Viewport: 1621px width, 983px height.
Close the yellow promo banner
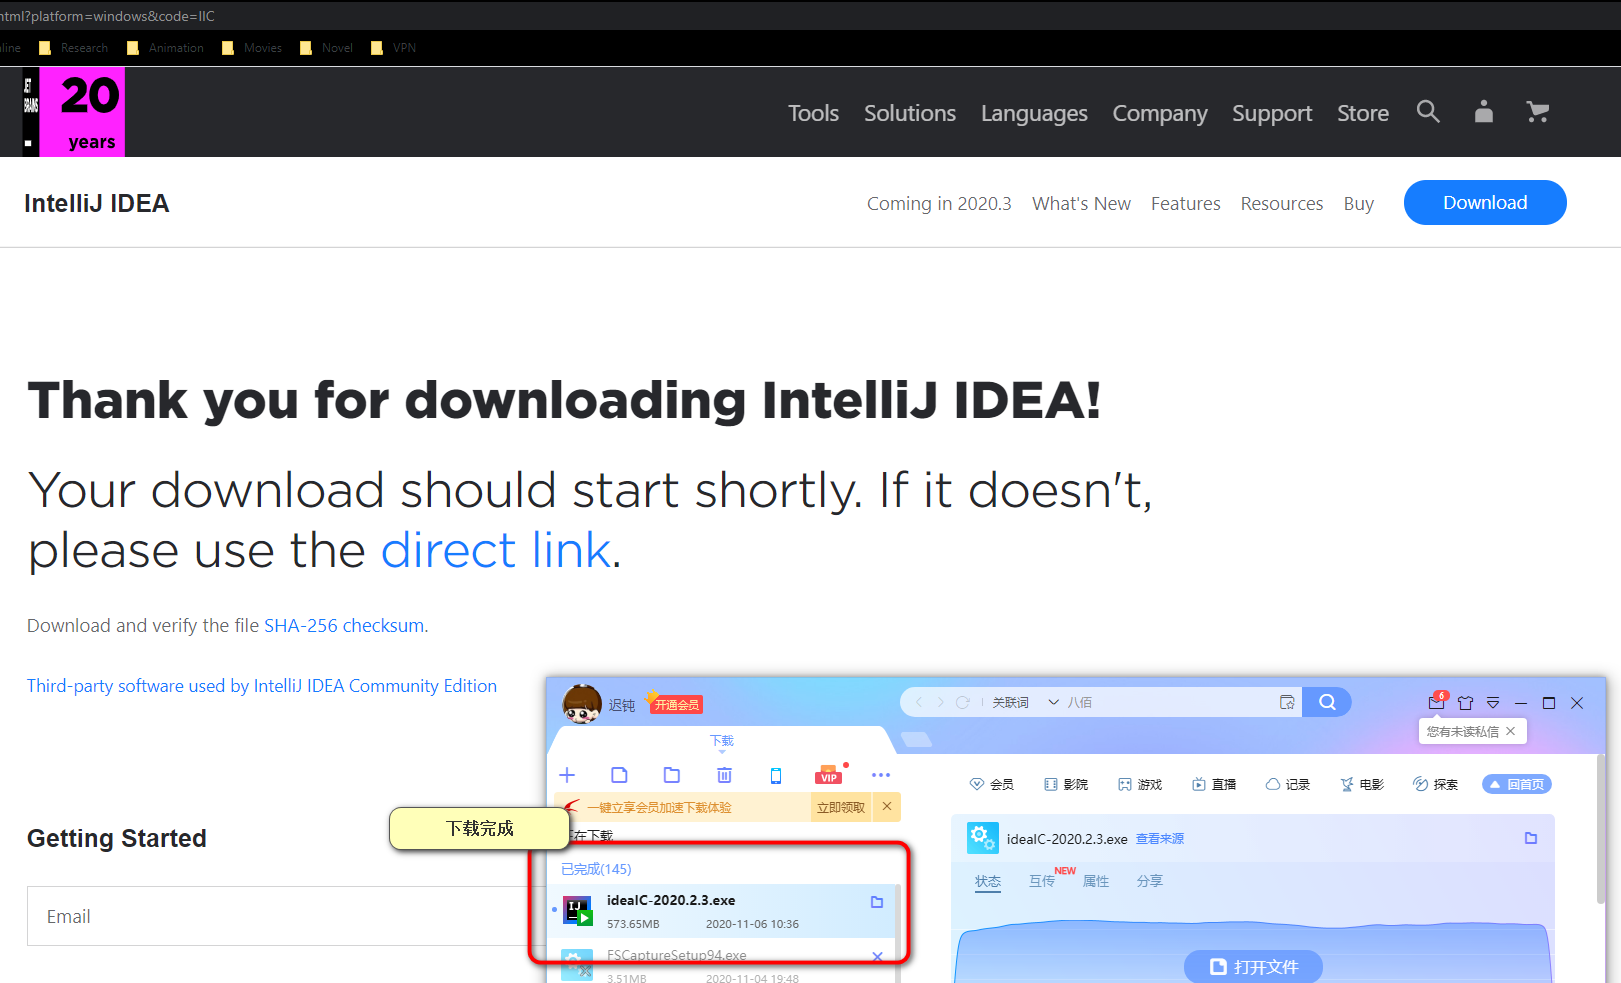[887, 806]
